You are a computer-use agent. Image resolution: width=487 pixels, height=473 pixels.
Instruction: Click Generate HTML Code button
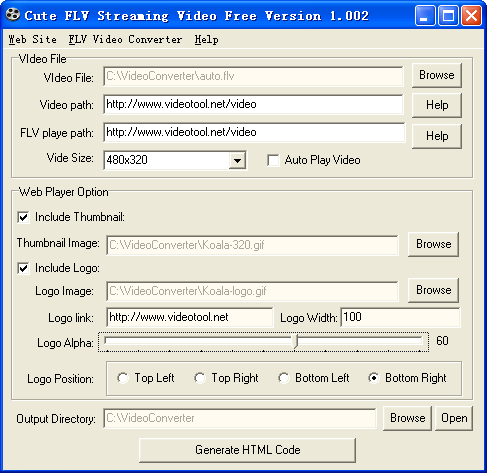(247, 450)
